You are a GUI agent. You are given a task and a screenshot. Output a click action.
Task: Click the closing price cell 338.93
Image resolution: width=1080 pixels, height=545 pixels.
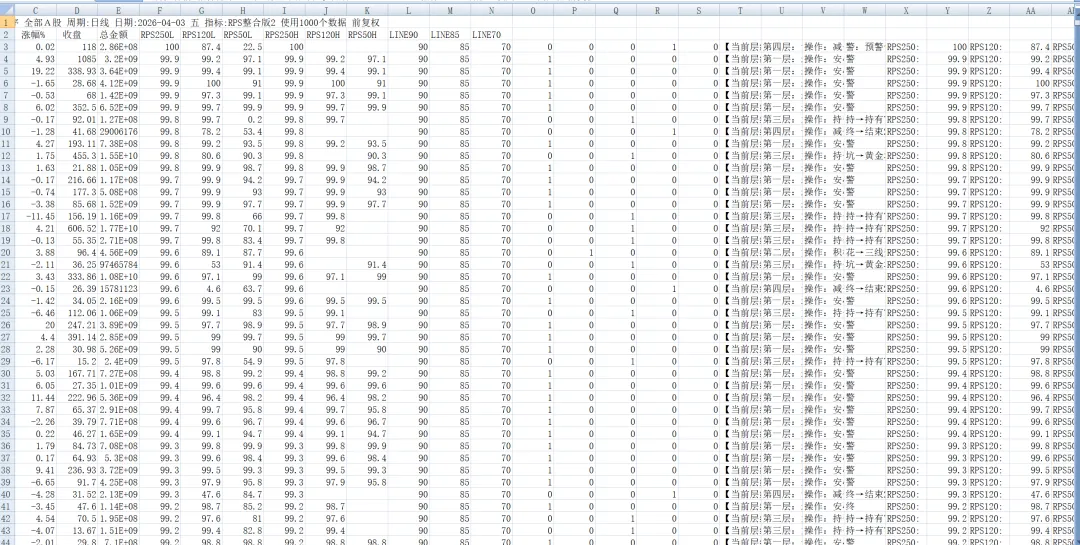[76, 72]
